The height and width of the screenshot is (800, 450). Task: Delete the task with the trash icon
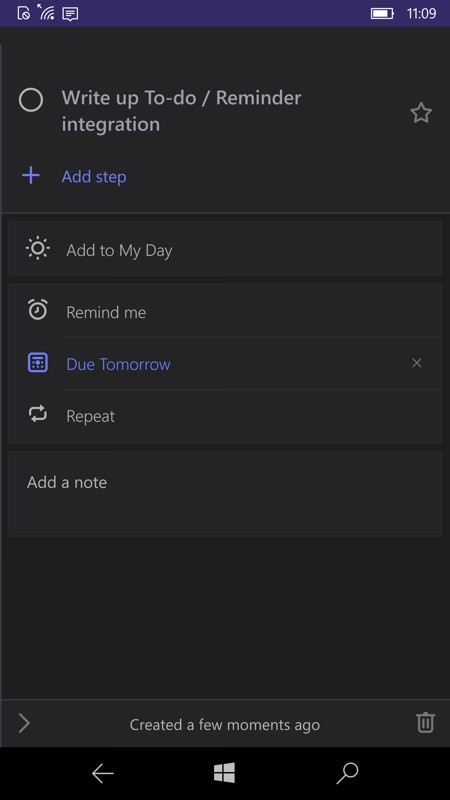[426, 723]
